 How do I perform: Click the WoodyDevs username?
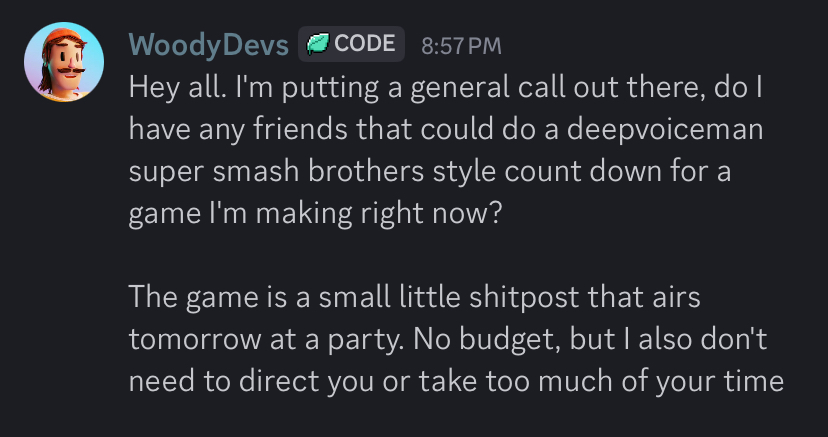[209, 45]
